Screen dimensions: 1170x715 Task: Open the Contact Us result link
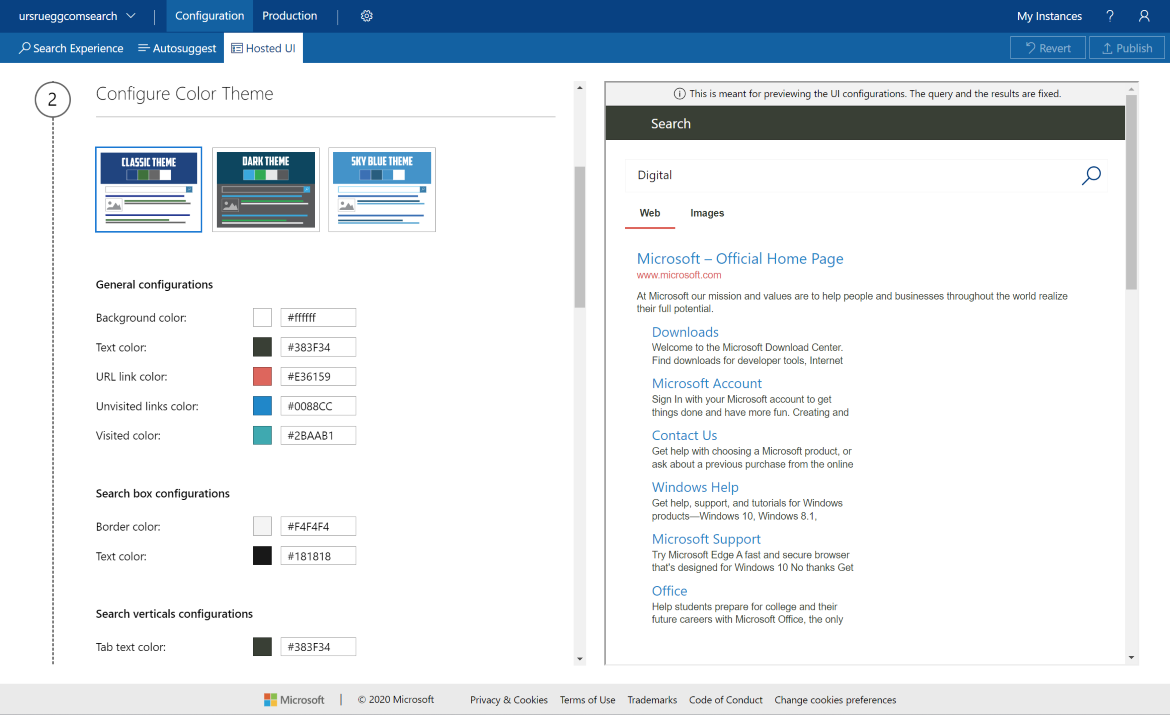click(x=684, y=436)
